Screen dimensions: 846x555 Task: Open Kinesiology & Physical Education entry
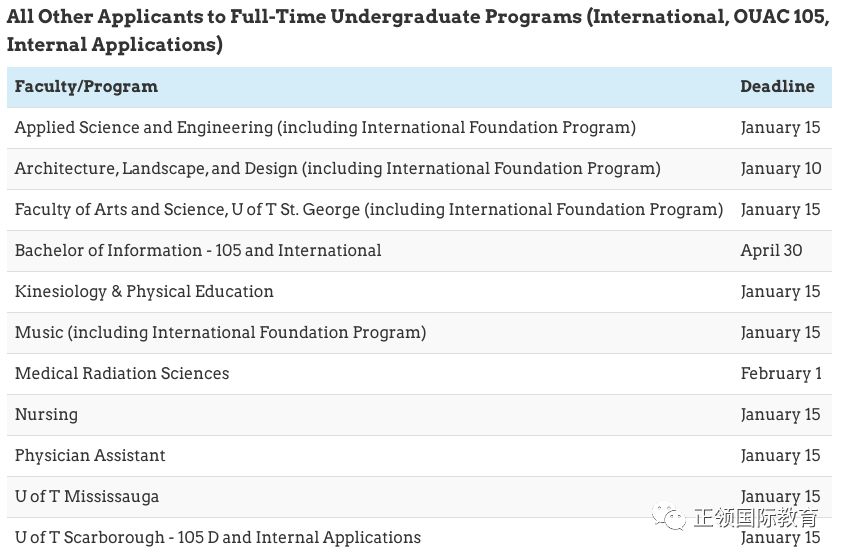click(x=144, y=292)
